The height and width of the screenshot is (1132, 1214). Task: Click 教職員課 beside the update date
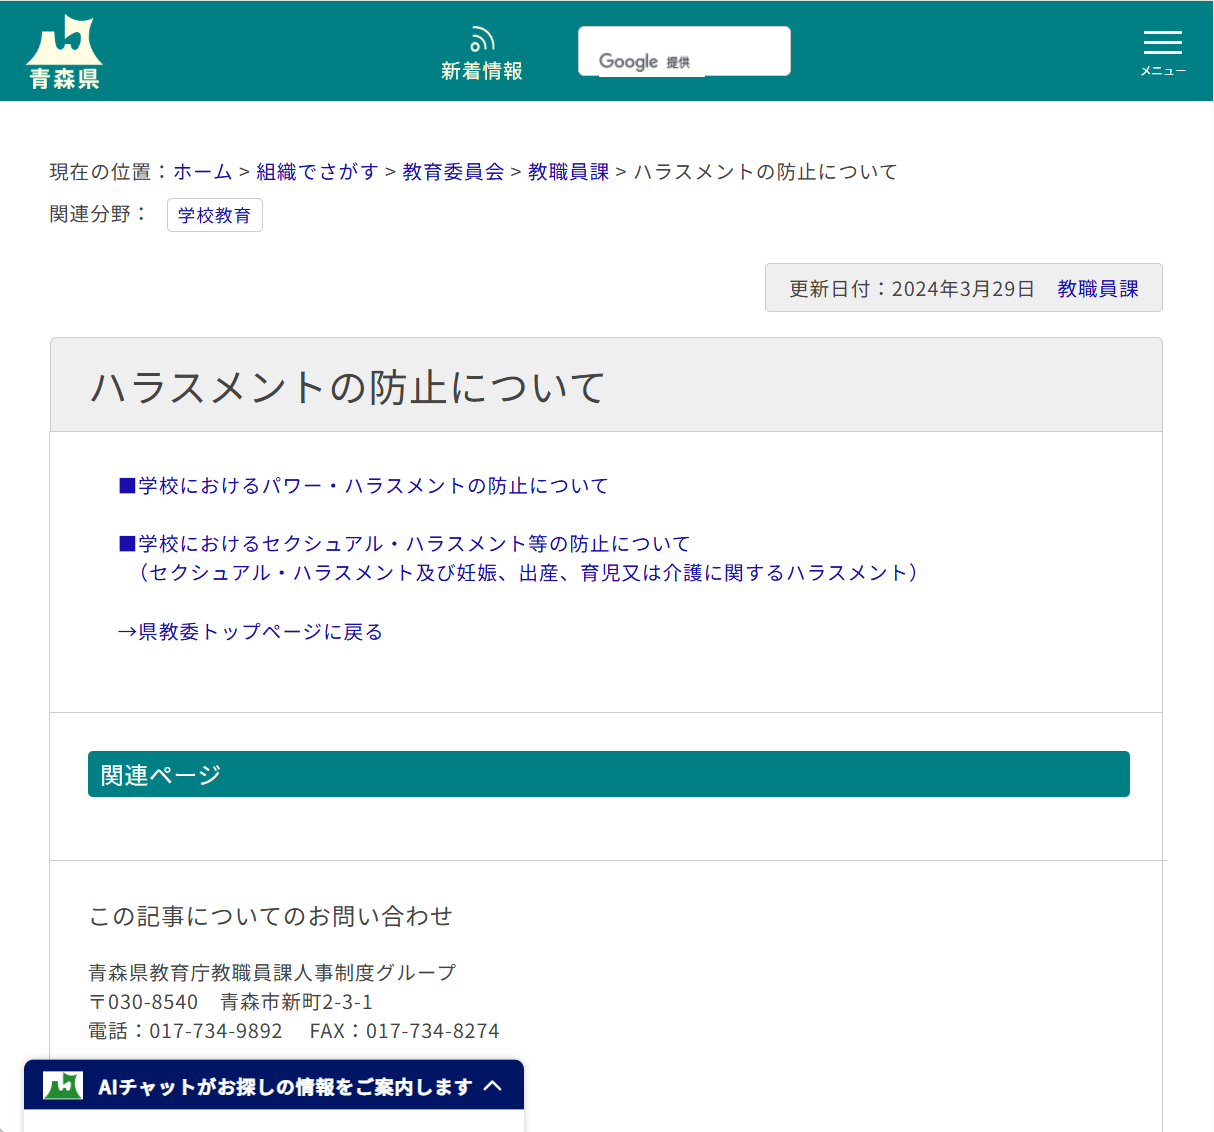[x=1097, y=288]
